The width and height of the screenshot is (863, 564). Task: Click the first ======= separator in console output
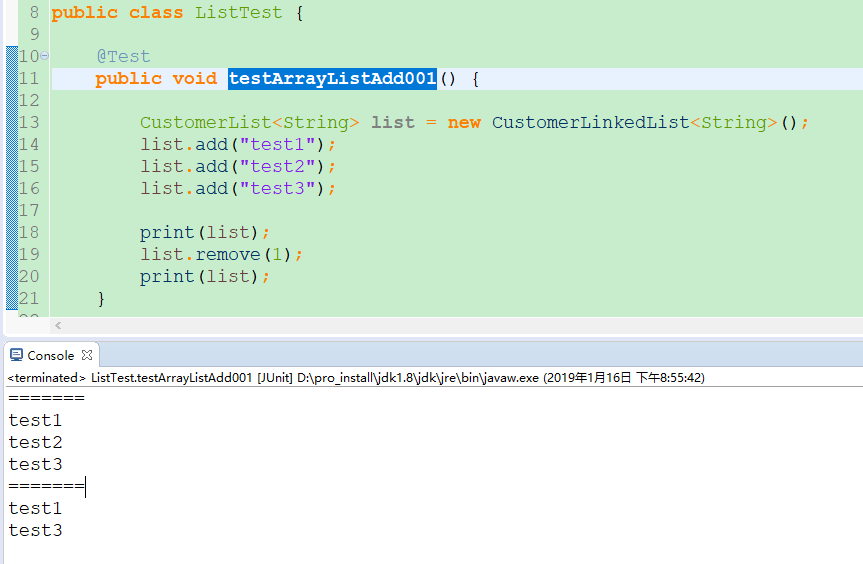(x=46, y=398)
